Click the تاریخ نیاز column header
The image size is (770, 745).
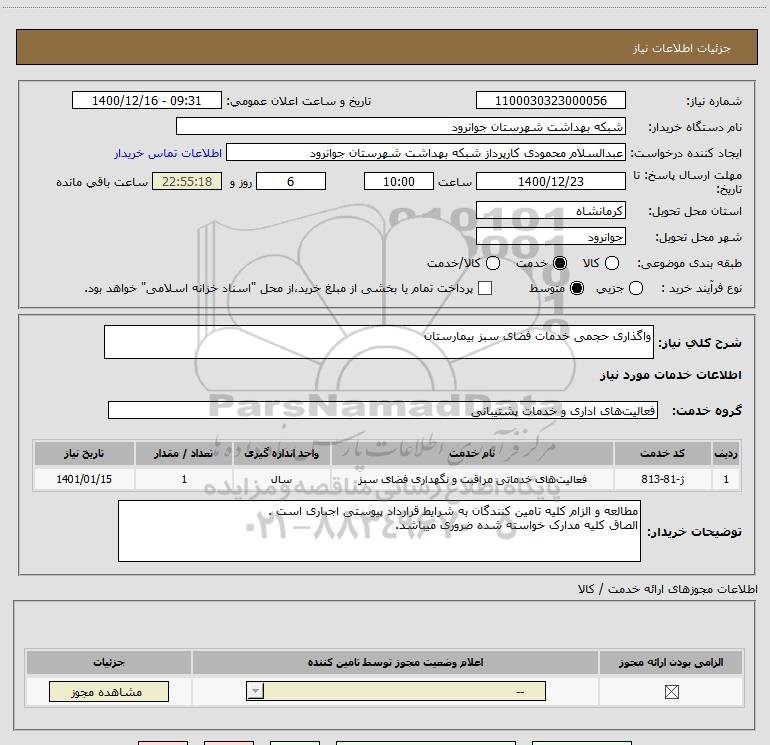pyautogui.click(x=84, y=453)
